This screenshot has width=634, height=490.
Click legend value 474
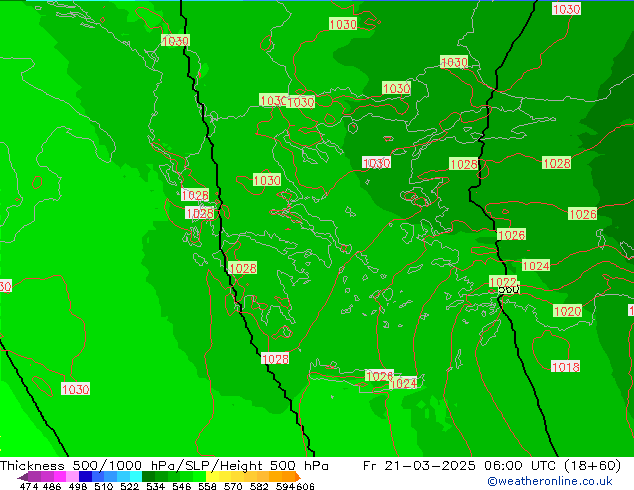[x=29, y=486]
